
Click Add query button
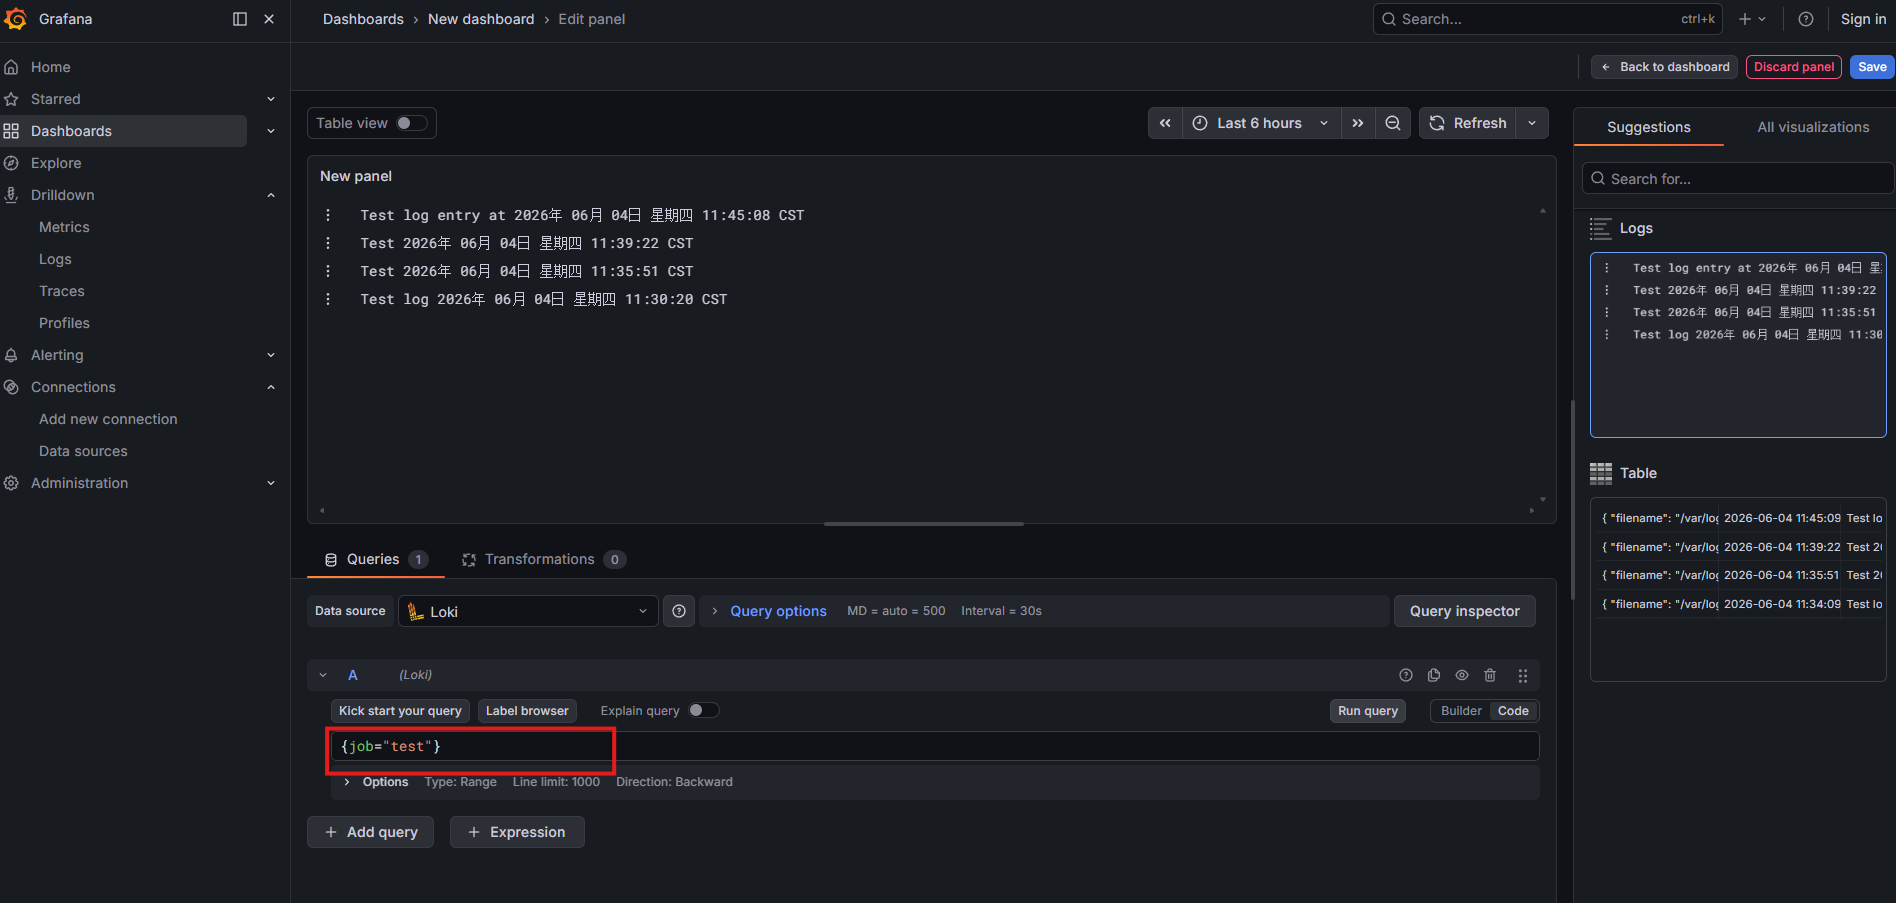[x=370, y=832]
